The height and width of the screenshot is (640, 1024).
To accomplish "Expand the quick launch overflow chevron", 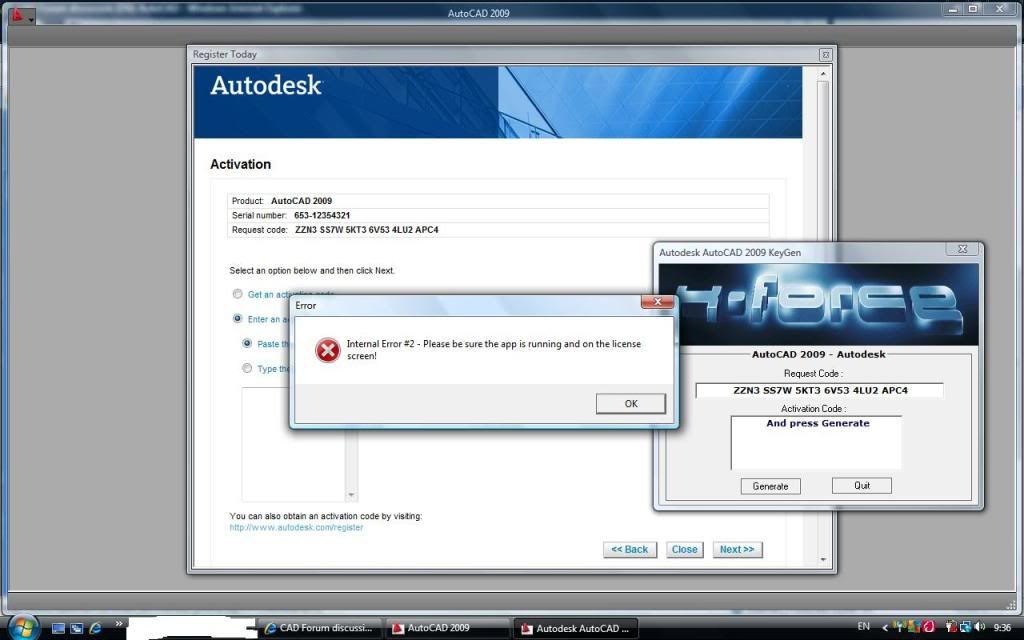I will point(119,624).
